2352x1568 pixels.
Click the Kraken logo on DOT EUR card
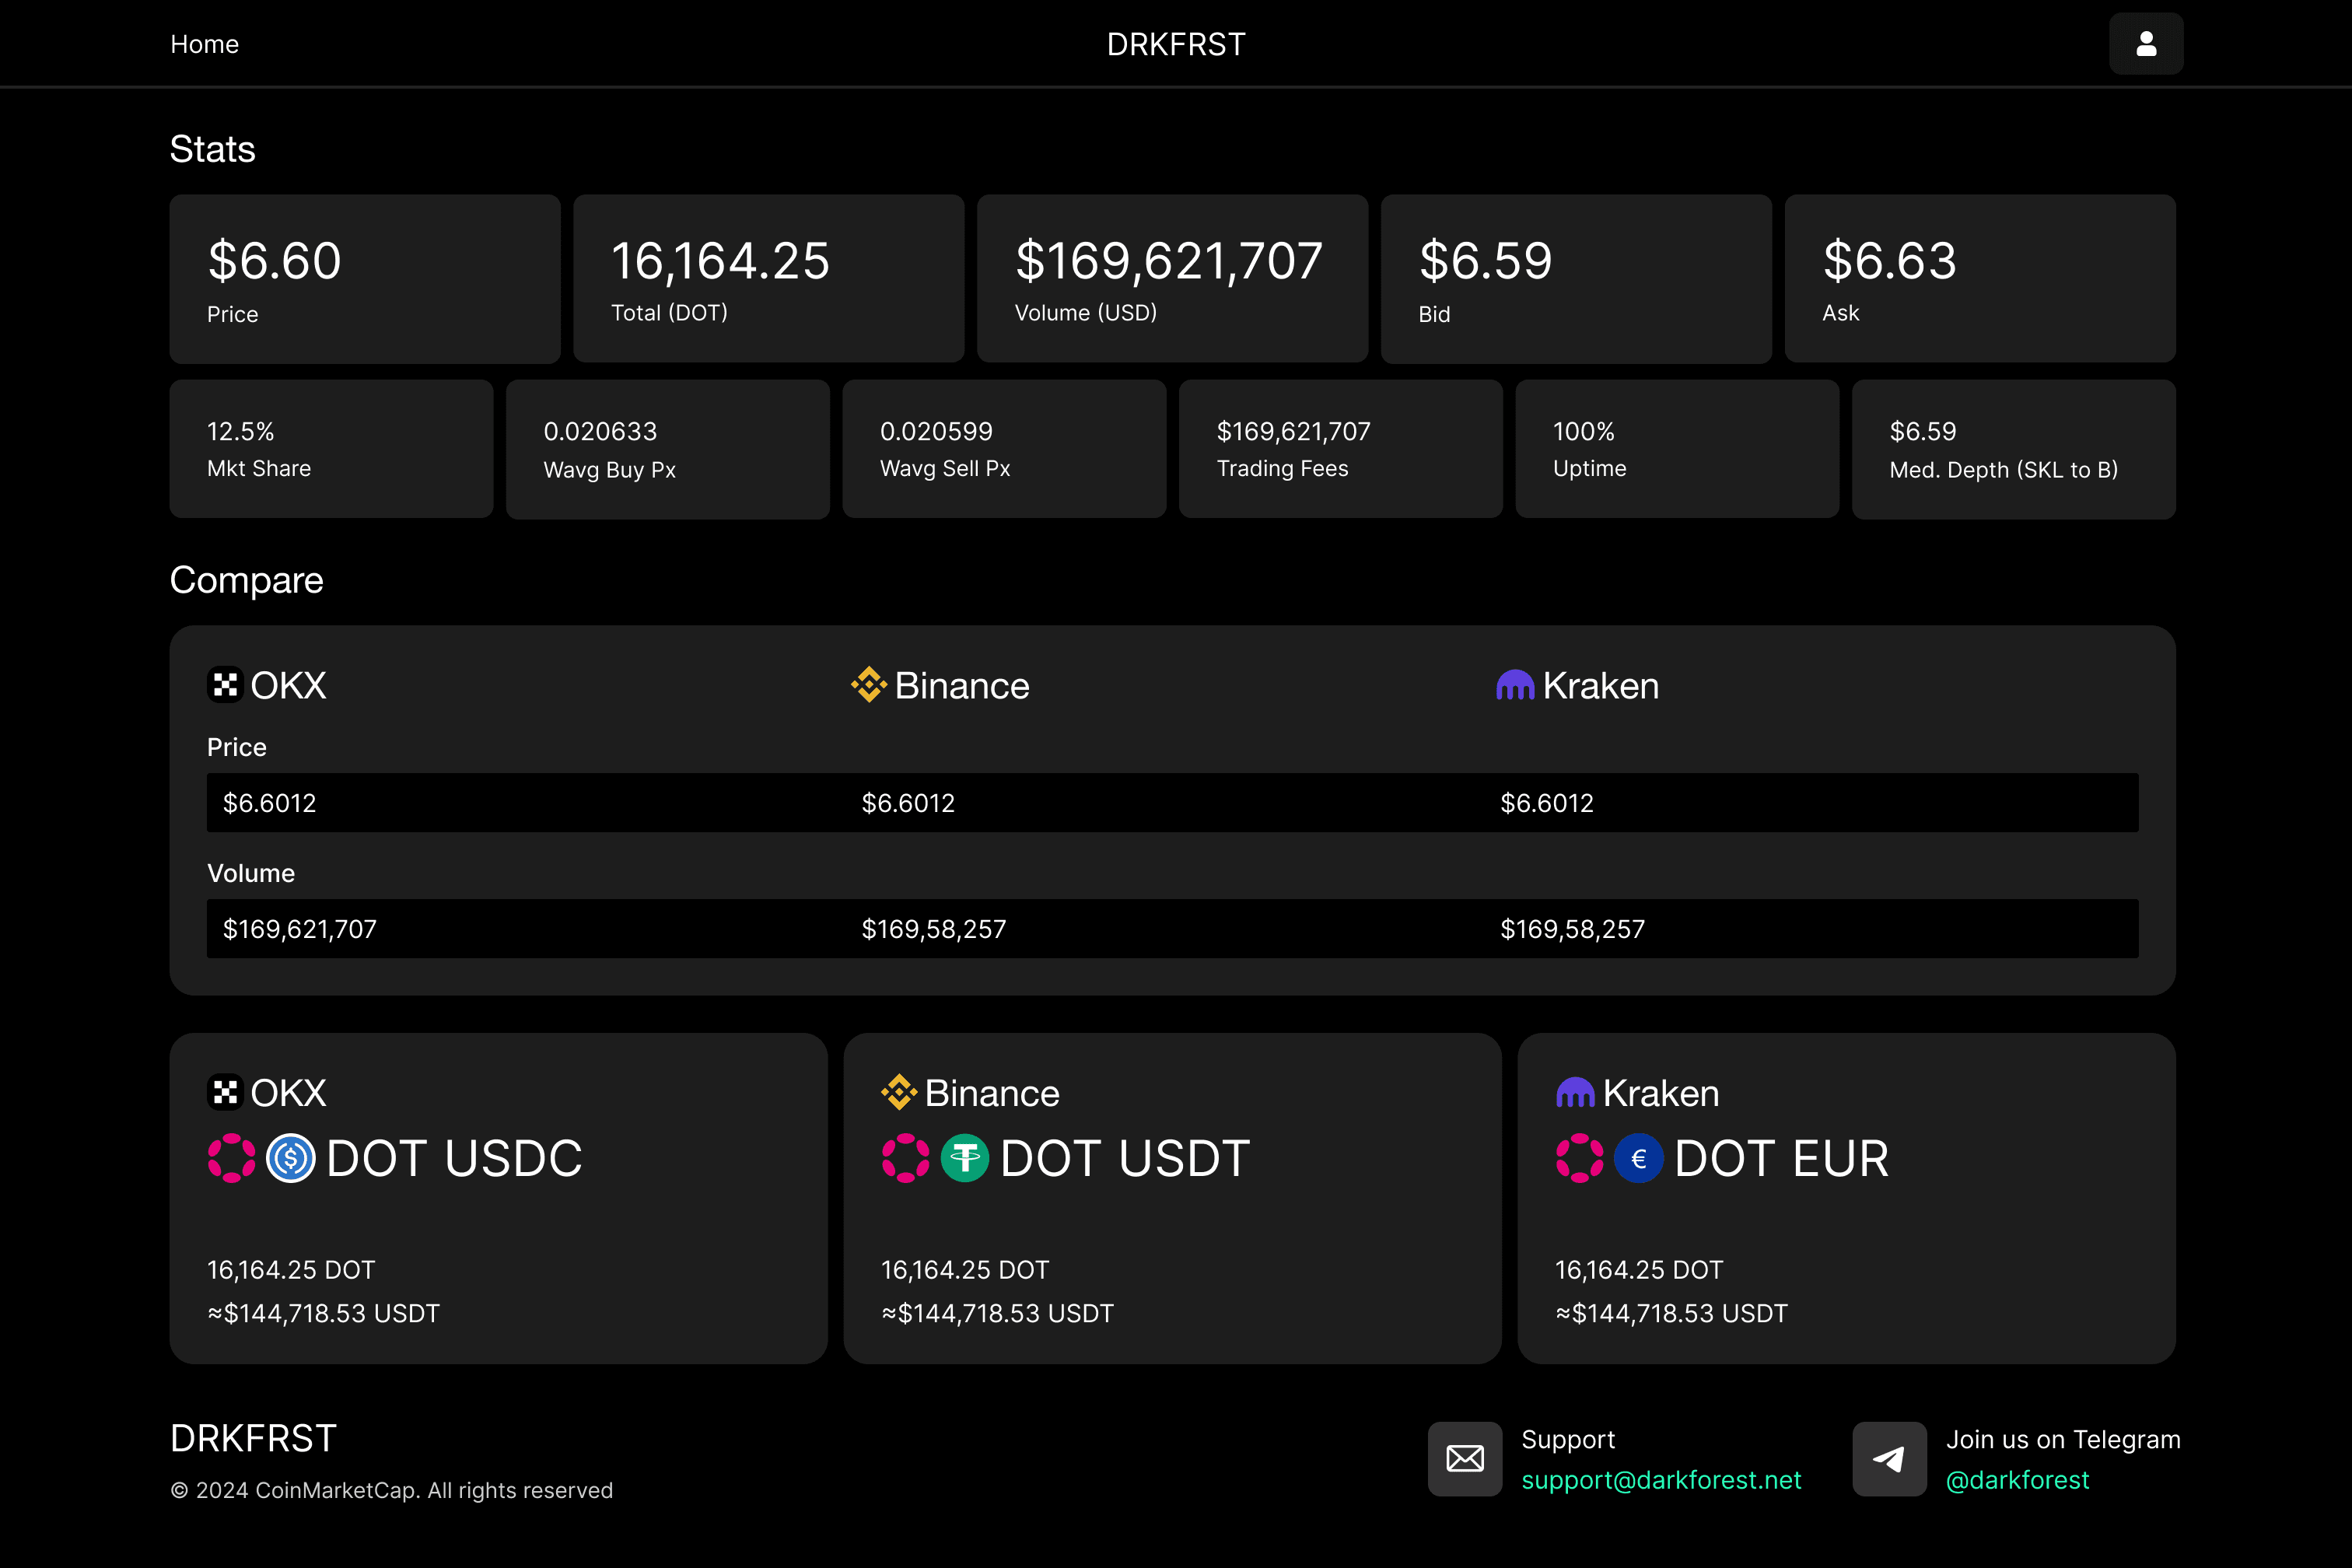1575,1092
